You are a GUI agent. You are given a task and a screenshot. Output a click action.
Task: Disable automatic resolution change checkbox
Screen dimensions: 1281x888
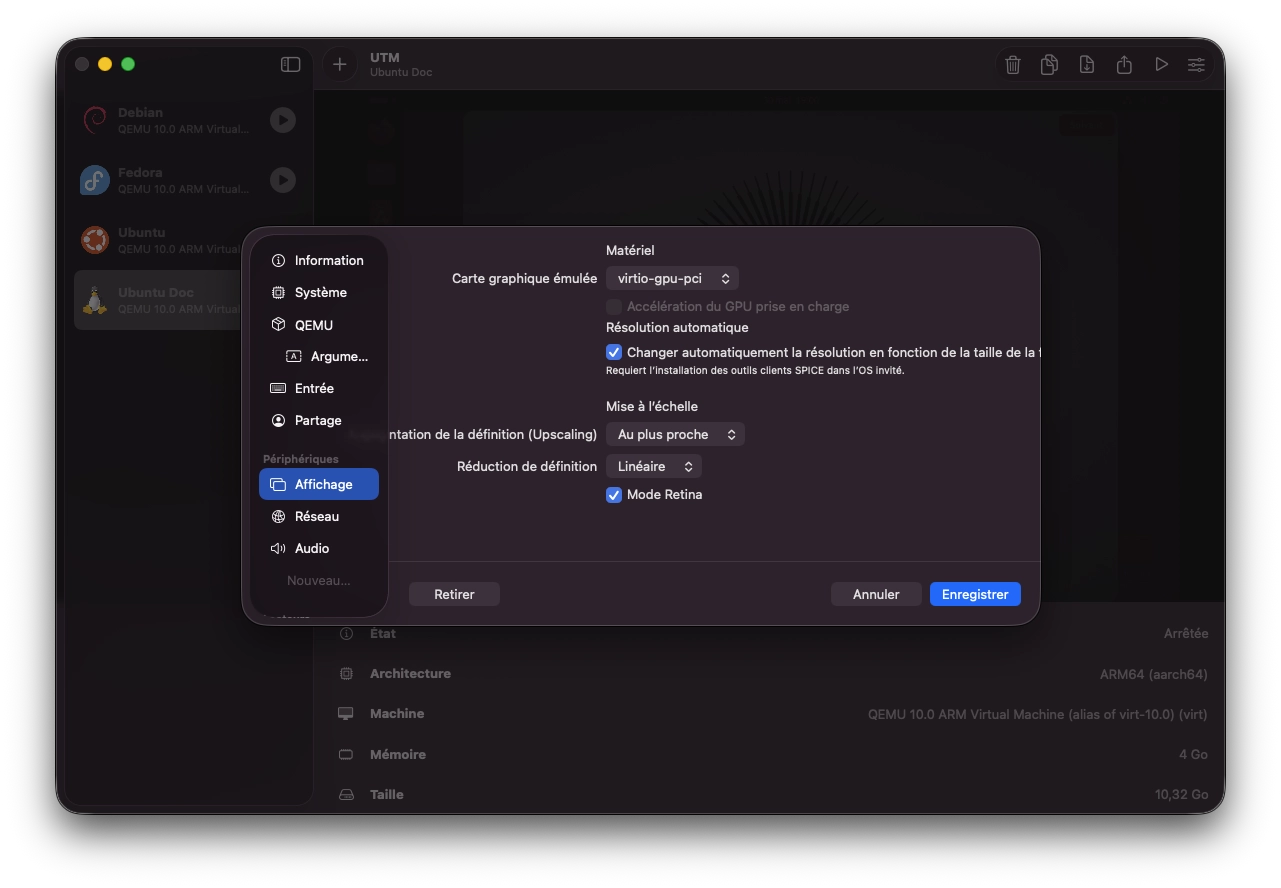point(614,352)
